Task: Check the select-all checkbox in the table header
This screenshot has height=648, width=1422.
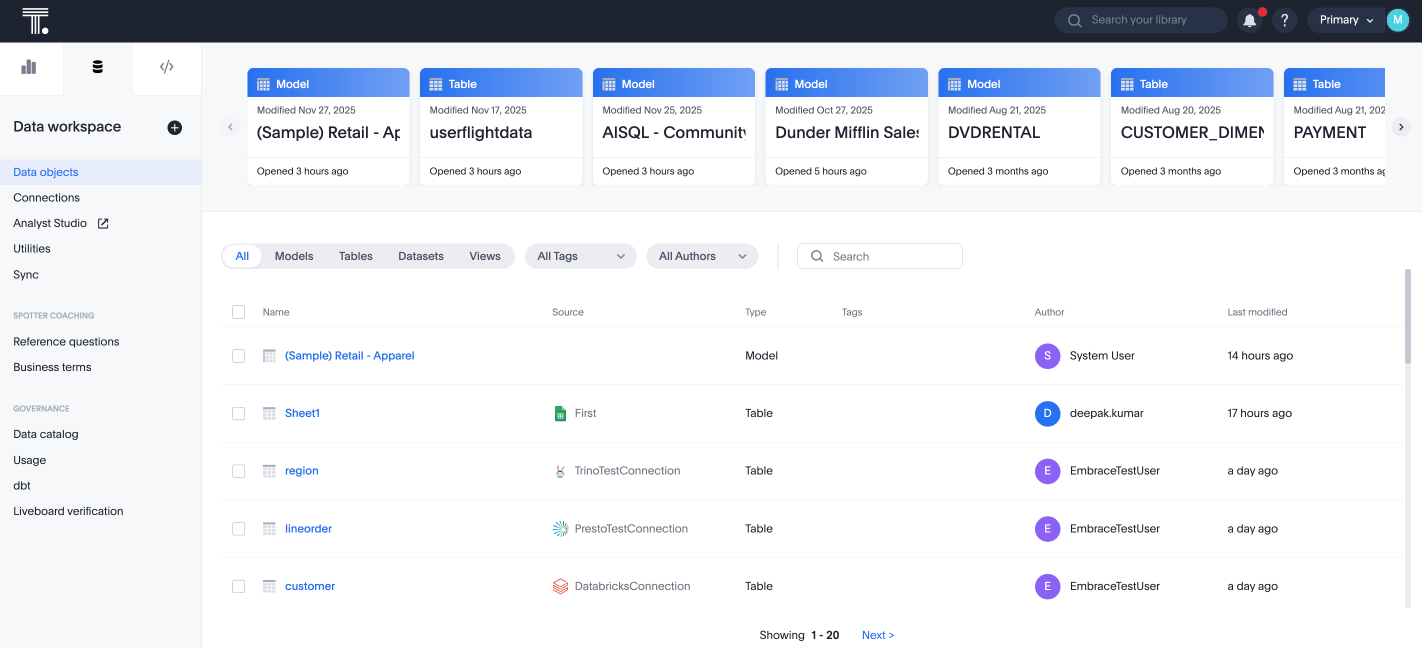Action: [x=238, y=311]
